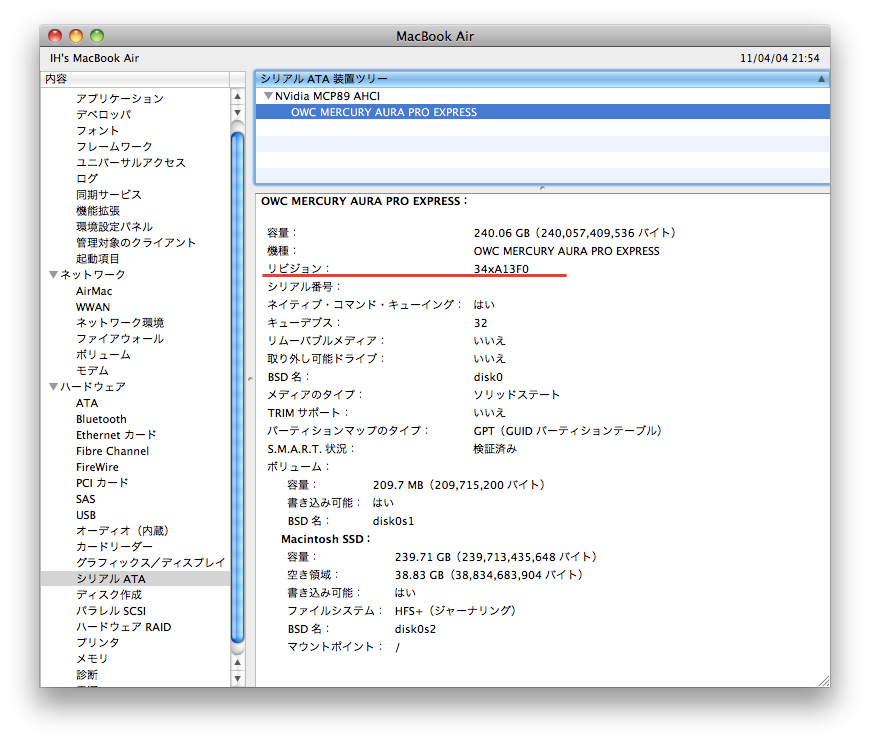This screenshot has height=742, width=870.
Task: Open USB in the hardware list
Action: click(x=86, y=515)
